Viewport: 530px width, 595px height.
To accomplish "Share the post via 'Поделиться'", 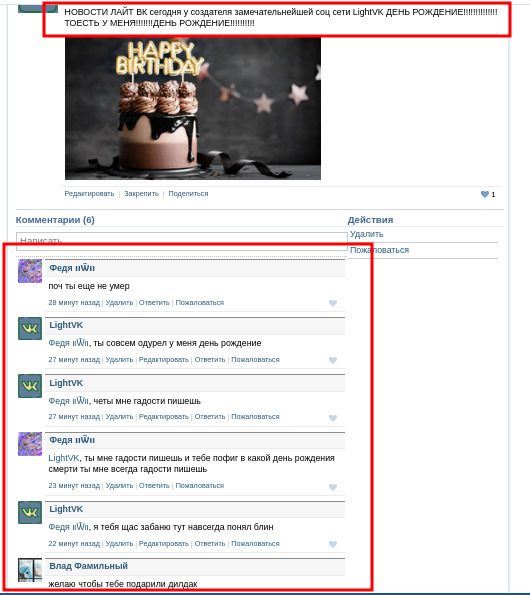I will click(x=188, y=194).
